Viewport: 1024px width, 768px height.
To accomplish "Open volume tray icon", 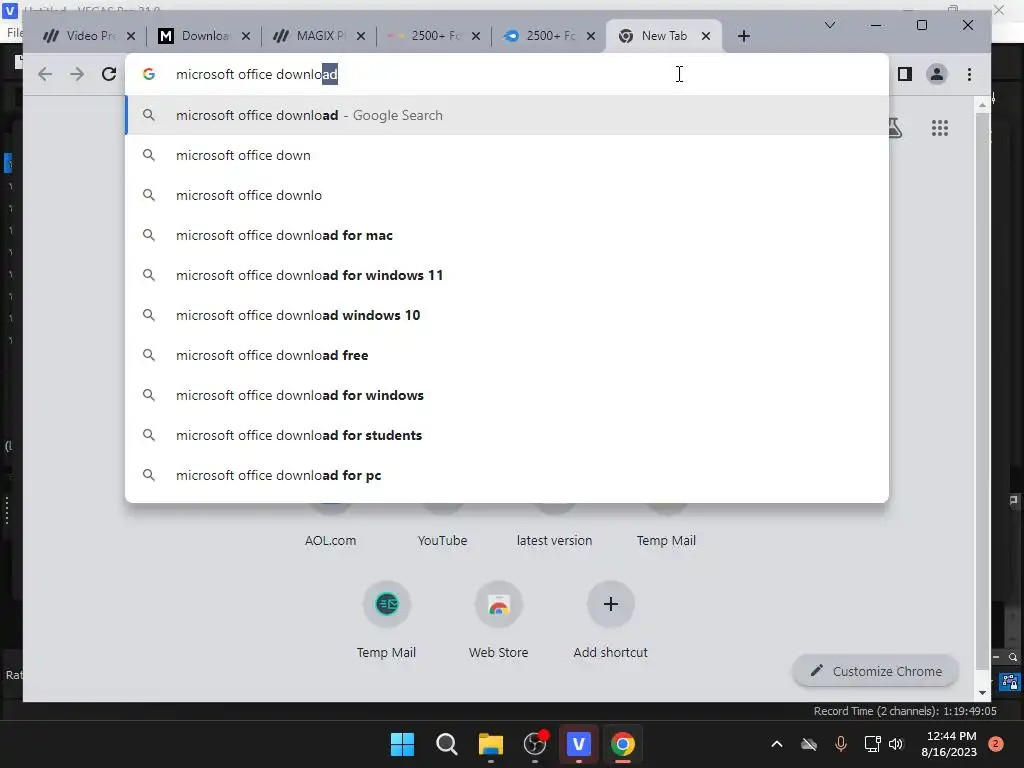I will pyautogui.click(x=896, y=744).
